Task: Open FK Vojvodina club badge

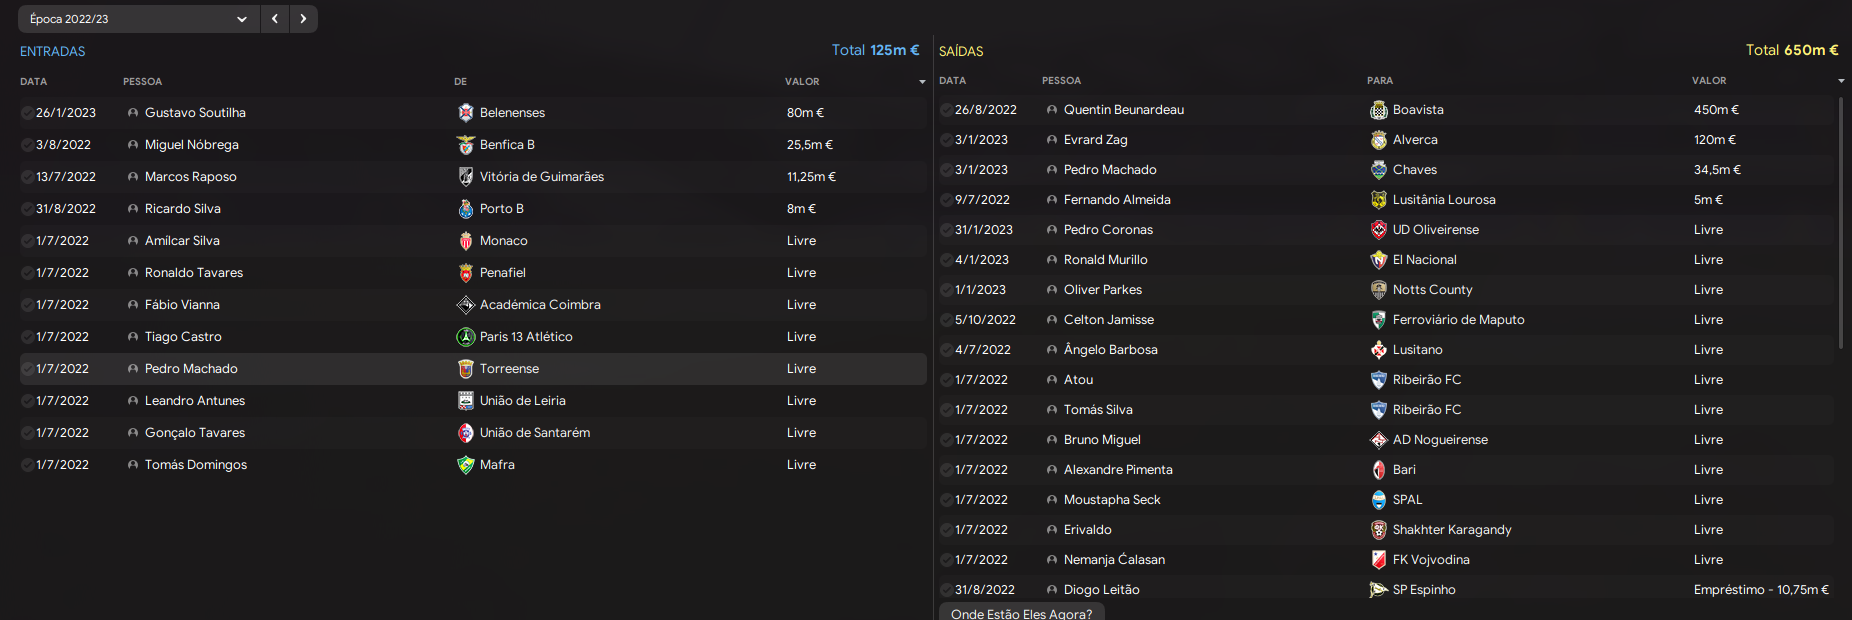Action: point(1379,560)
